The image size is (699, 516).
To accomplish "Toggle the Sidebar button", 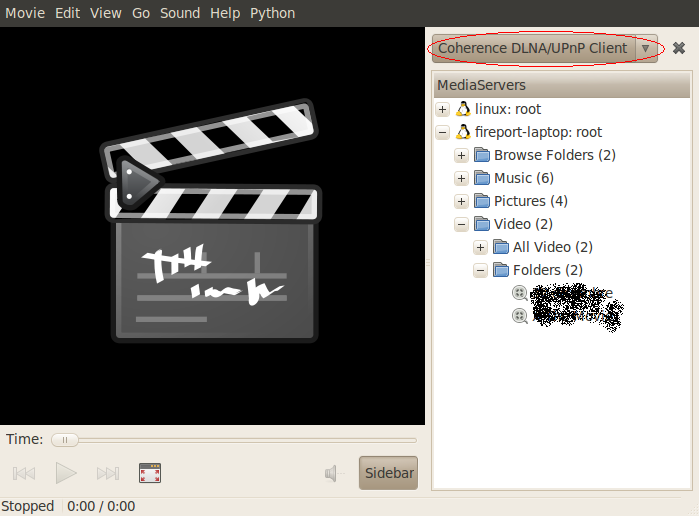I will pyautogui.click(x=388, y=473).
